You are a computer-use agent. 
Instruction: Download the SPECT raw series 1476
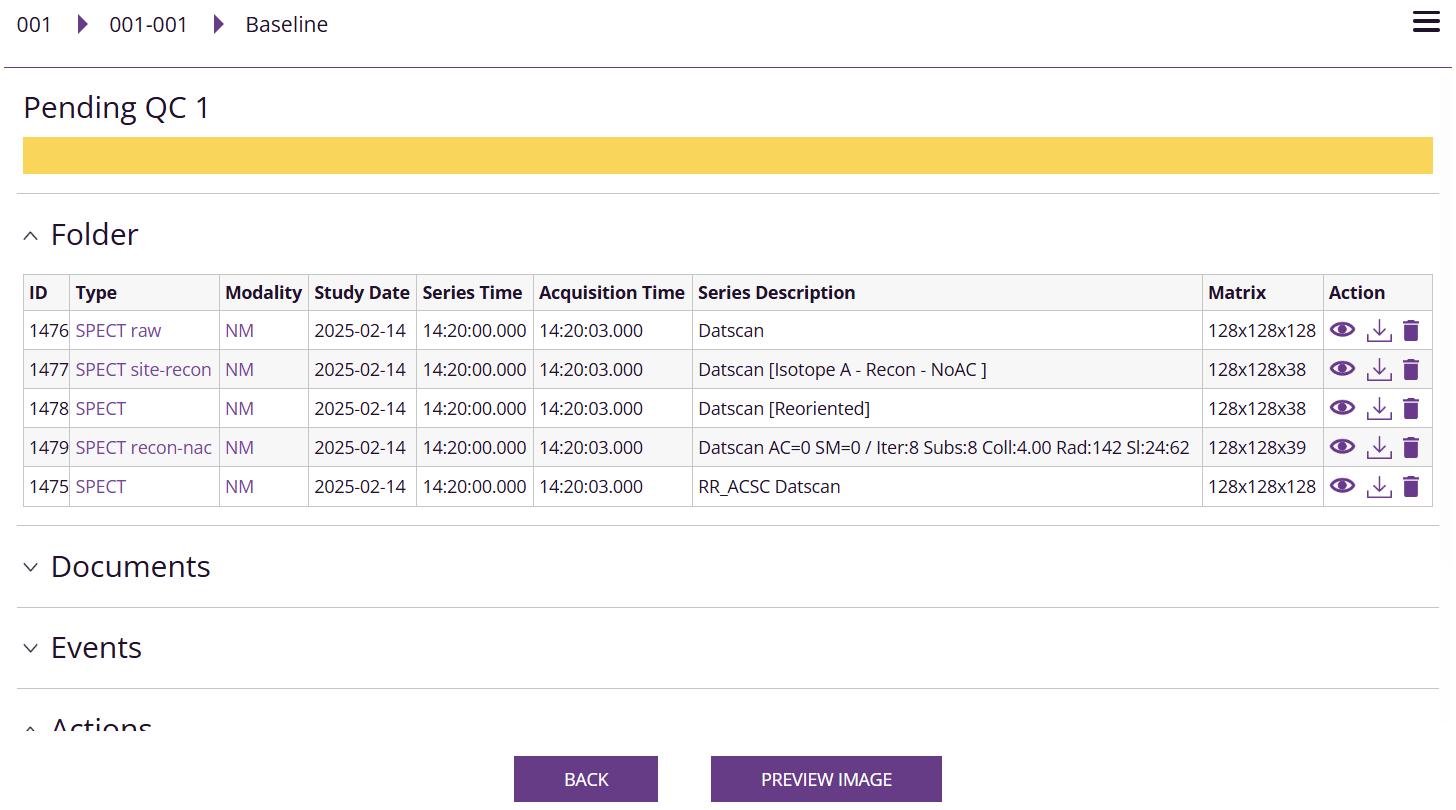[x=1379, y=330]
